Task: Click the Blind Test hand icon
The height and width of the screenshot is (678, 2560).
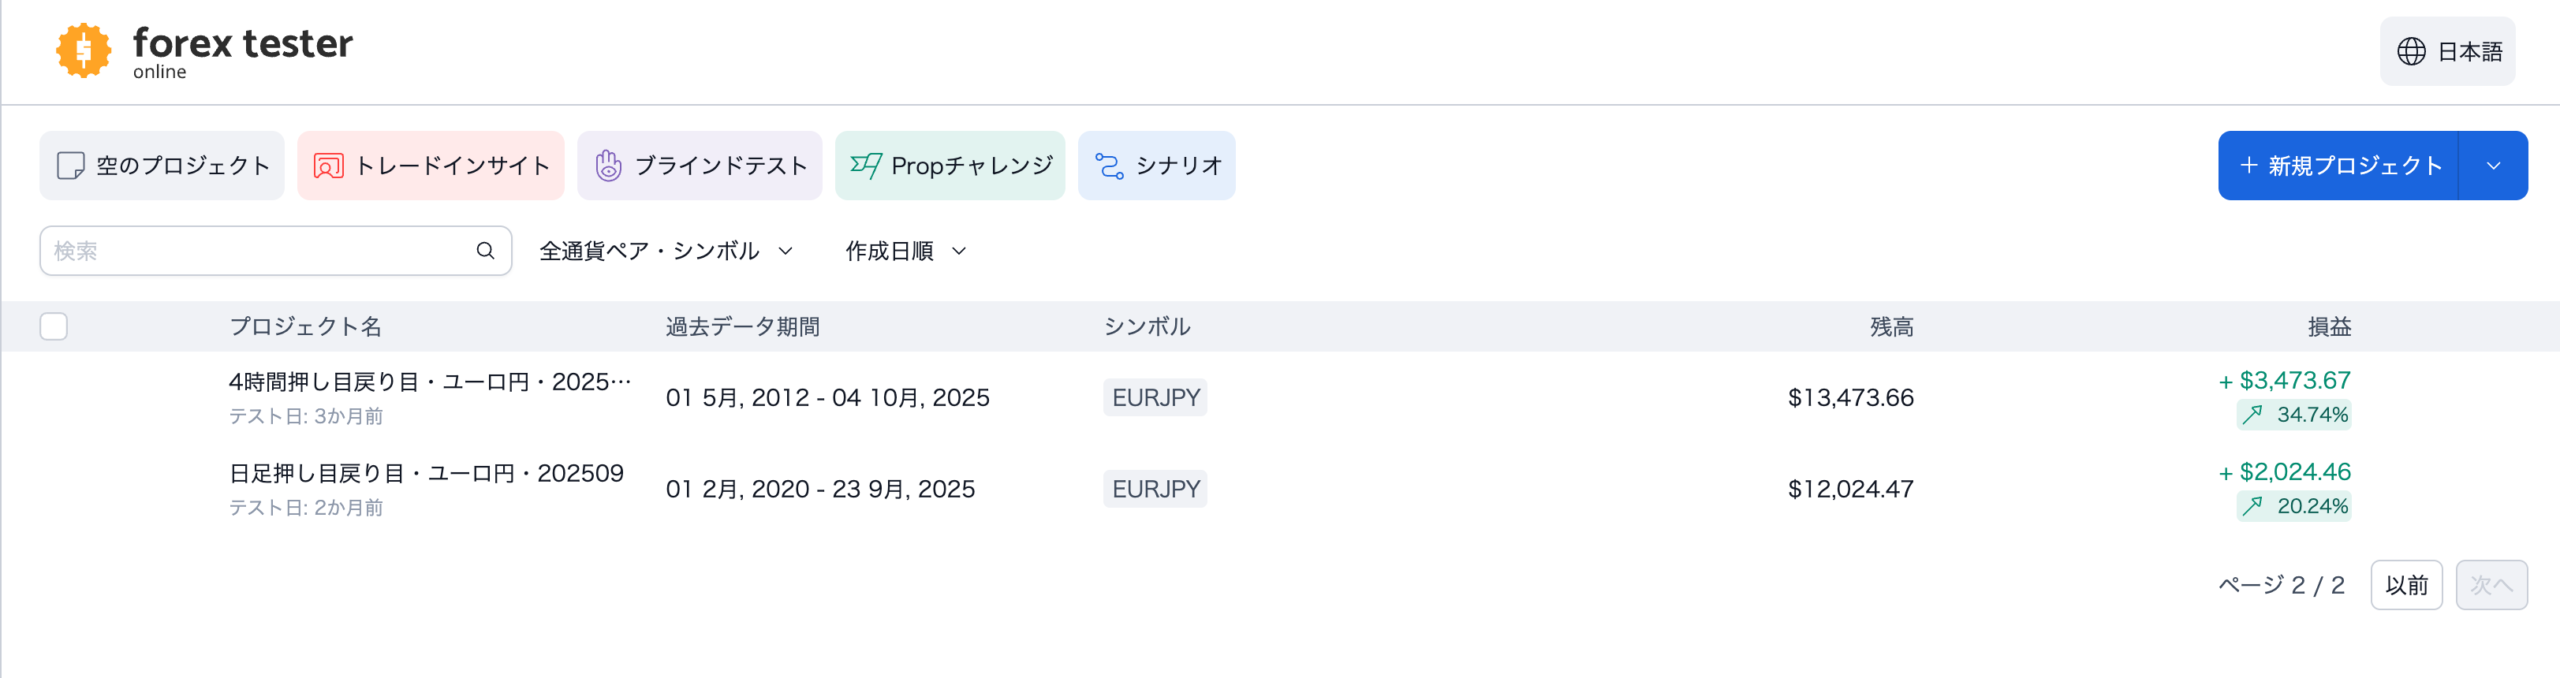Action: 608,166
